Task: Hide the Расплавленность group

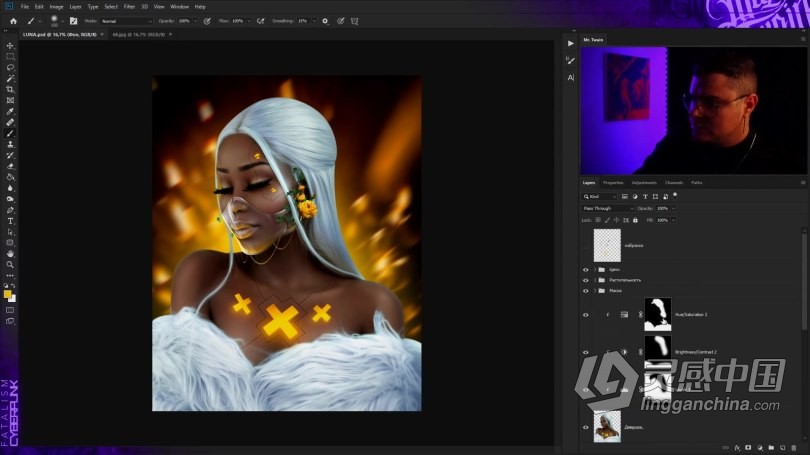Action: [x=585, y=280]
